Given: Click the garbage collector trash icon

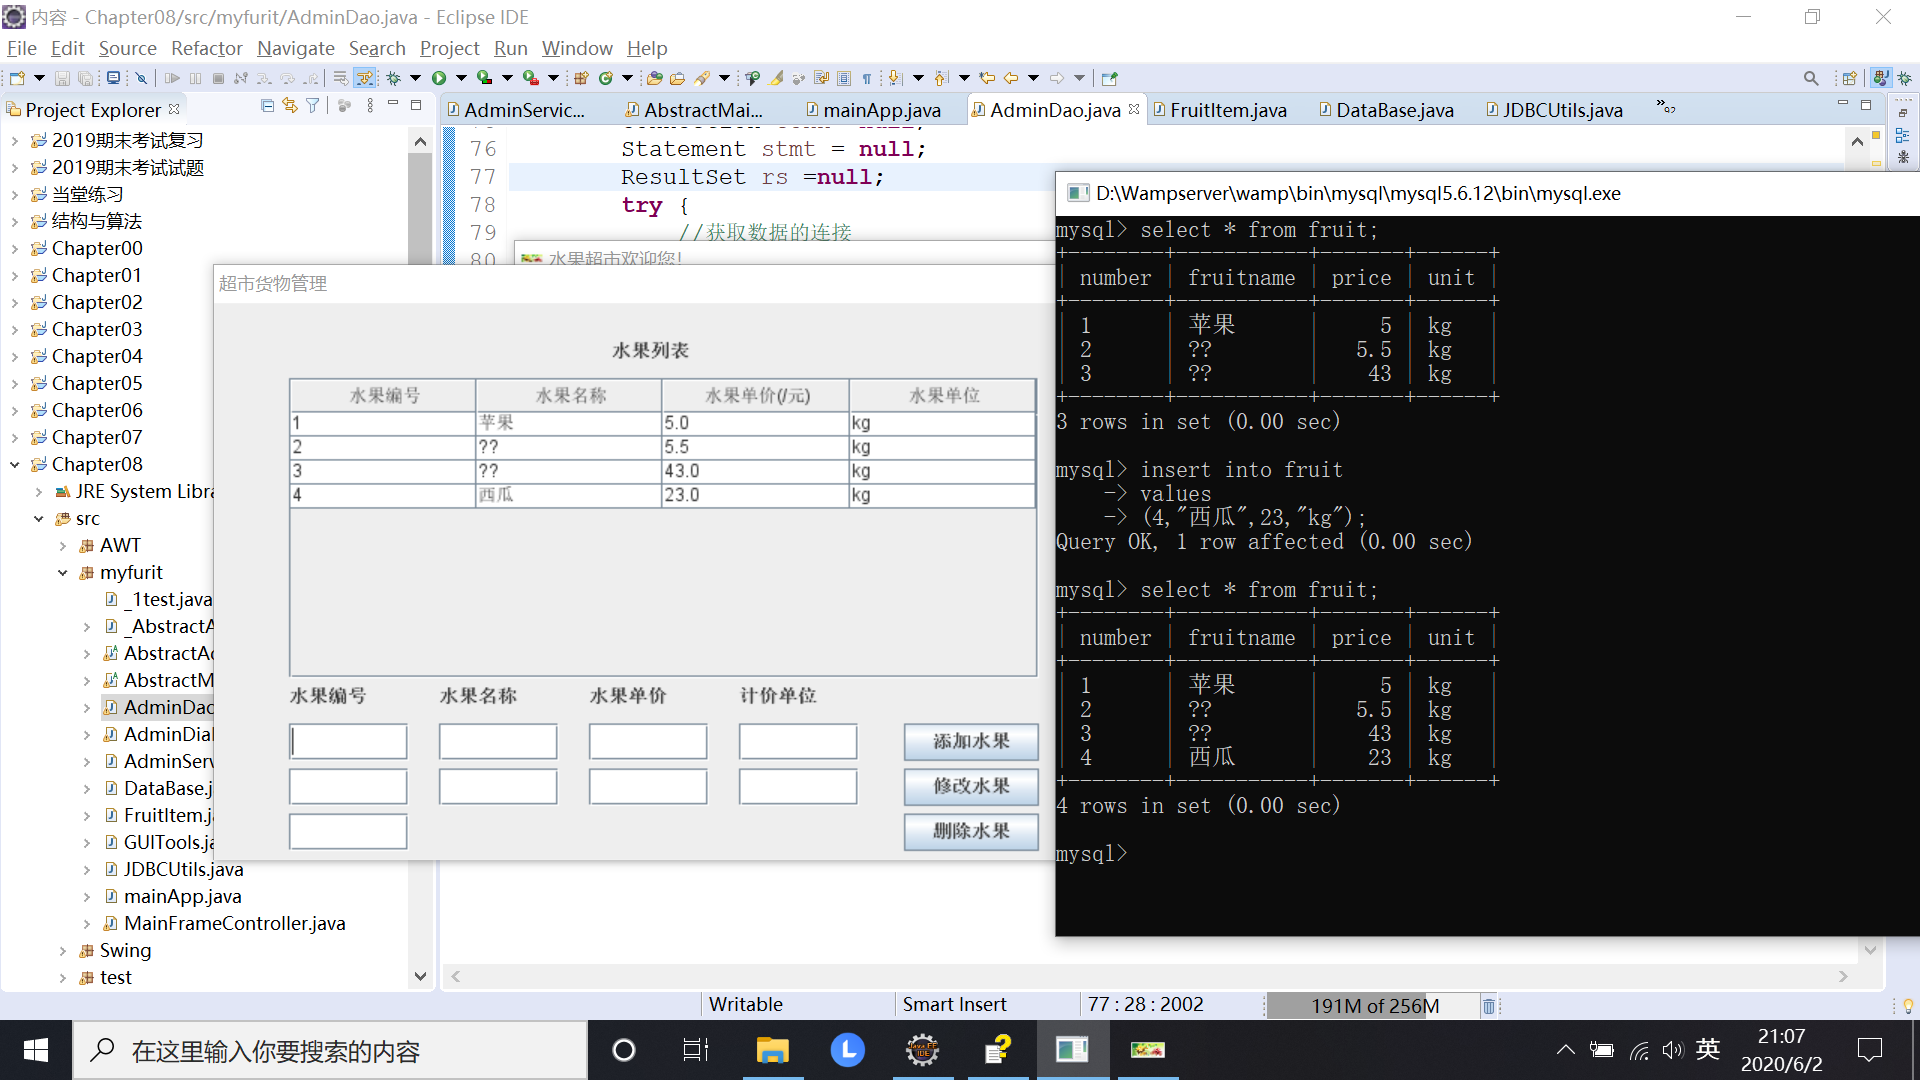Looking at the screenshot, I should click(x=1489, y=1006).
